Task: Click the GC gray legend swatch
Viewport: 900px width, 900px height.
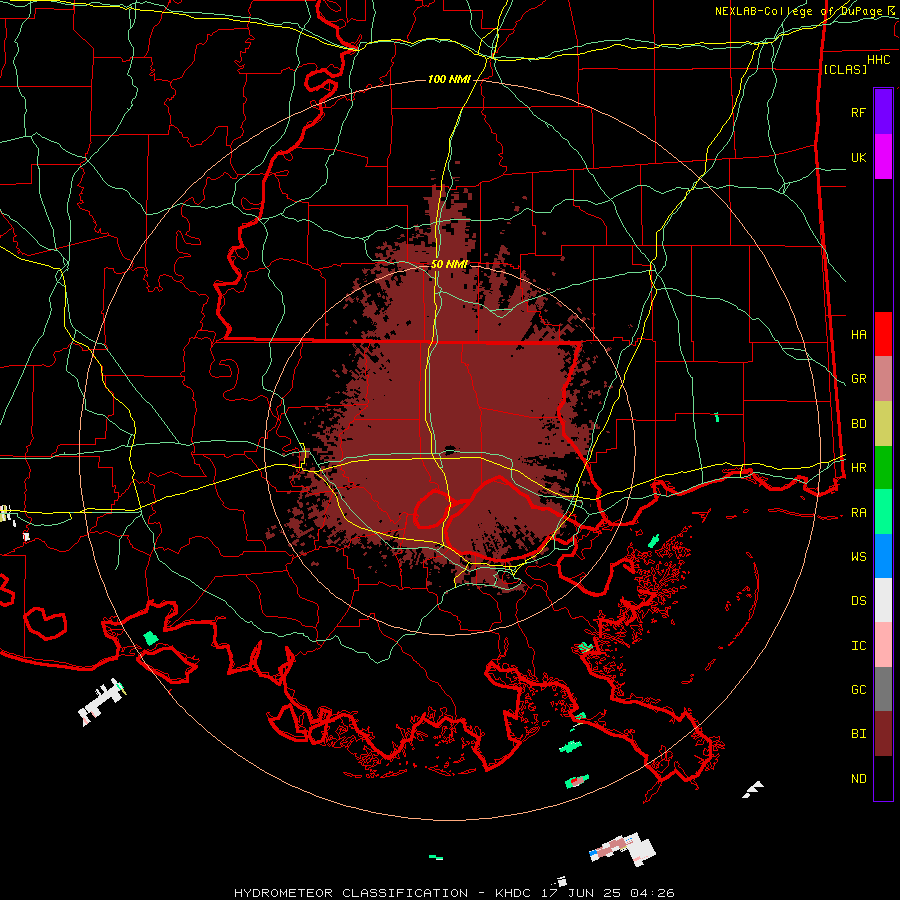Action: point(883,689)
